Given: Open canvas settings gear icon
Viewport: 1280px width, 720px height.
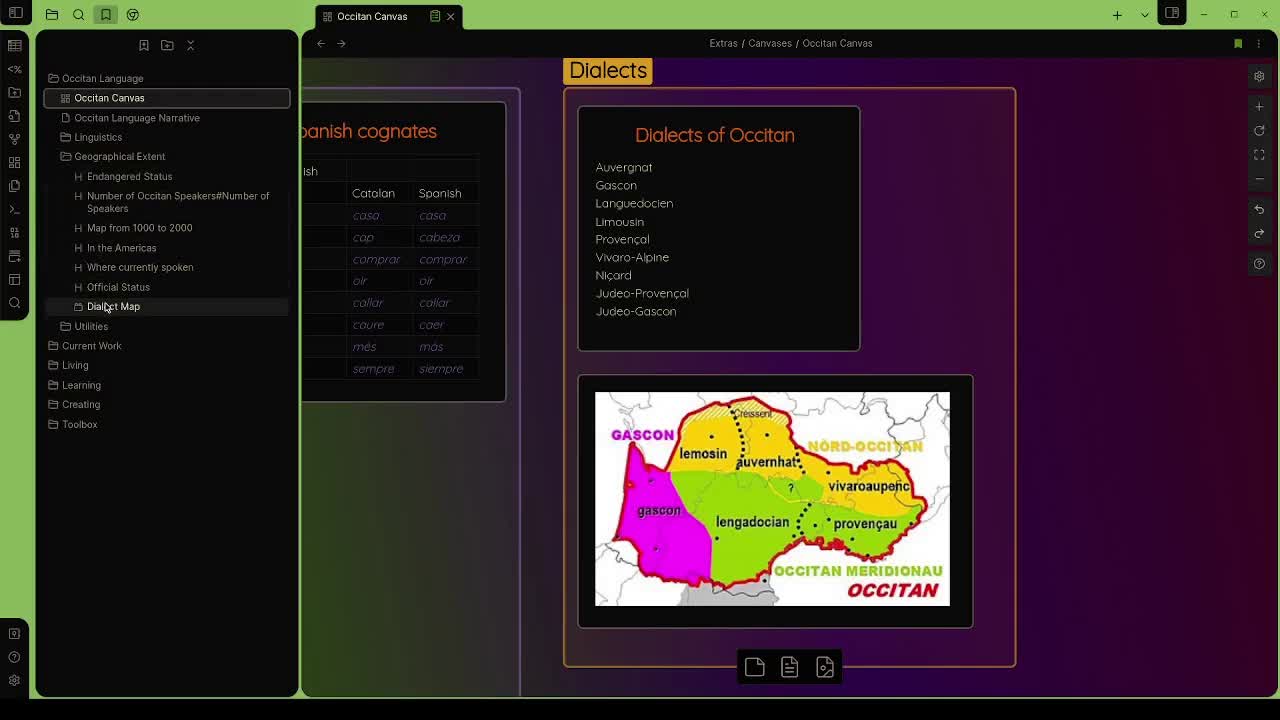Looking at the screenshot, I should point(1259,77).
